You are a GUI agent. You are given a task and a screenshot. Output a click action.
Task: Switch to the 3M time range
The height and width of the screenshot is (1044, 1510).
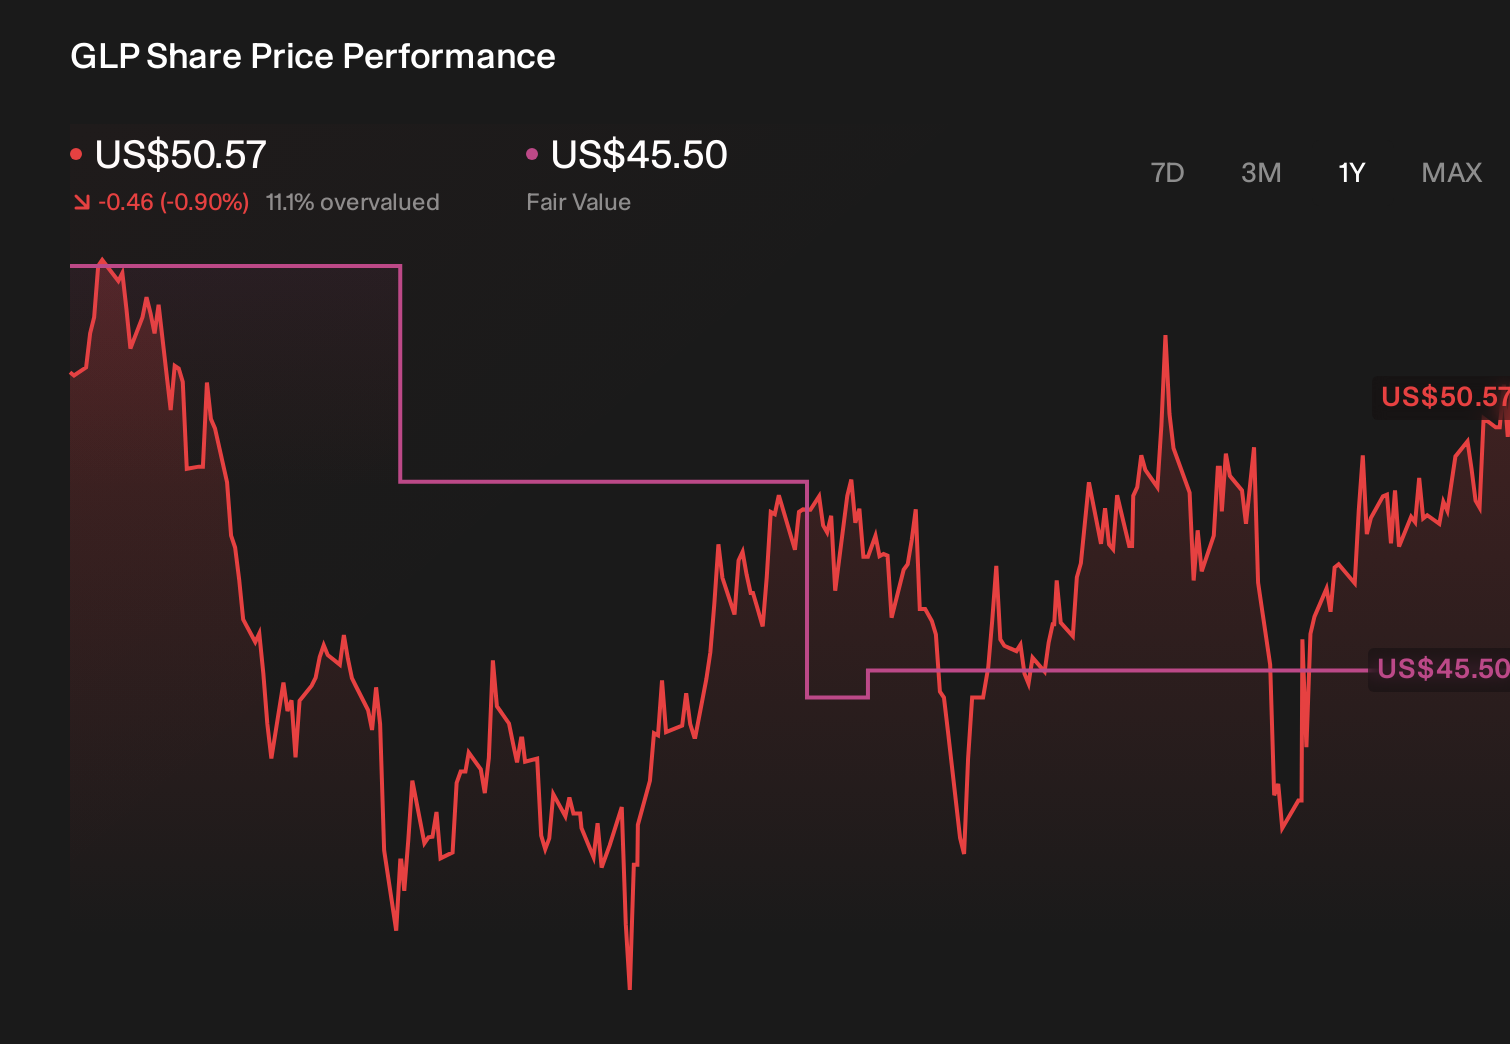(1261, 173)
